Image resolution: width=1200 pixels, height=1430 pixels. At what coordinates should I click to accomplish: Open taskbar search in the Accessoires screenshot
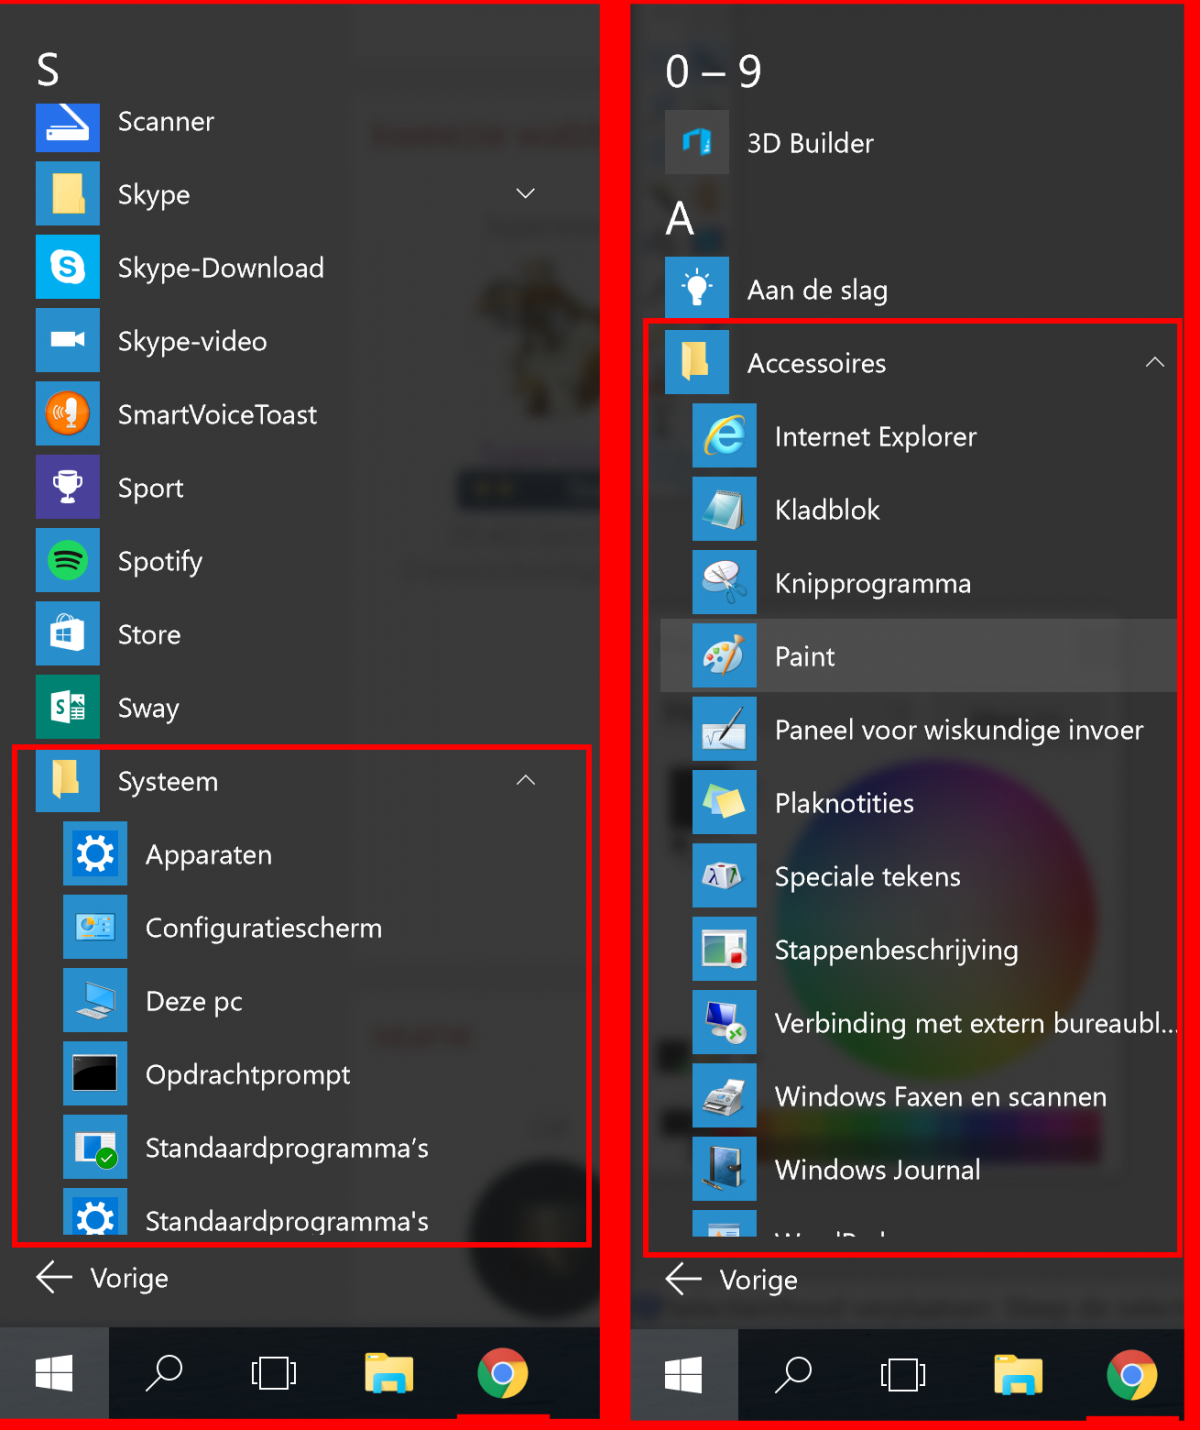tap(793, 1375)
